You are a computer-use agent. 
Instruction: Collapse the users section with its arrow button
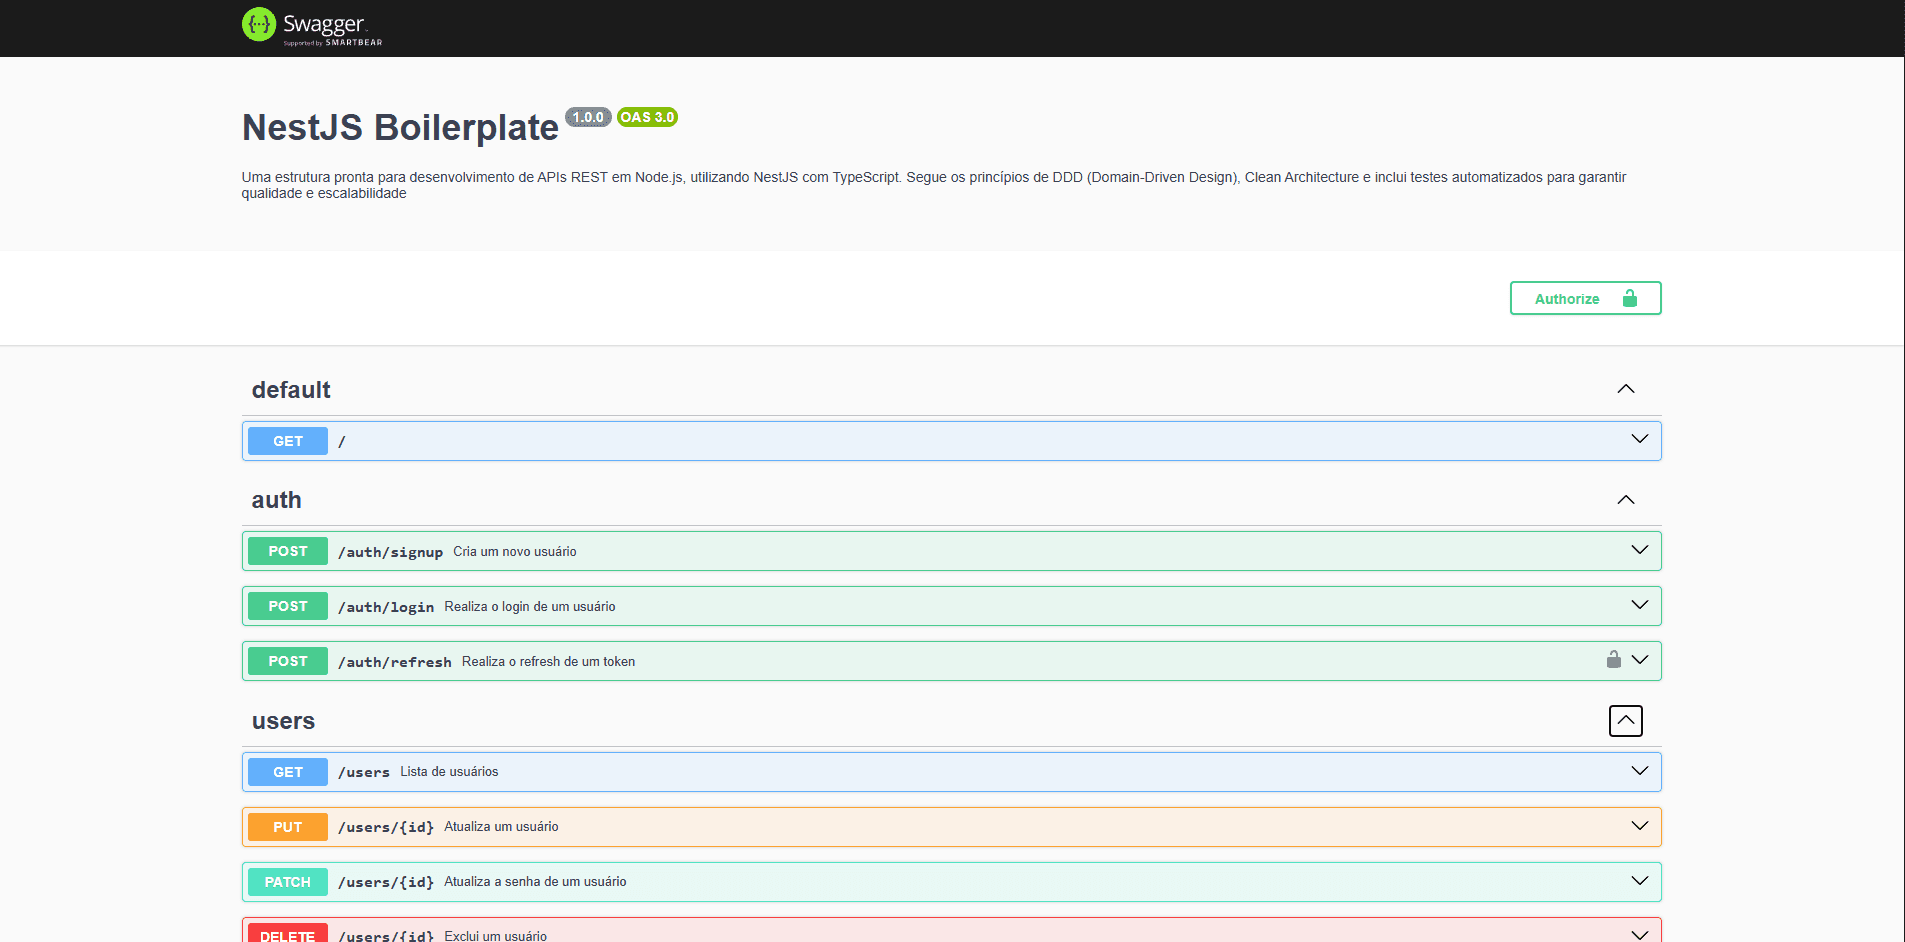coord(1625,720)
